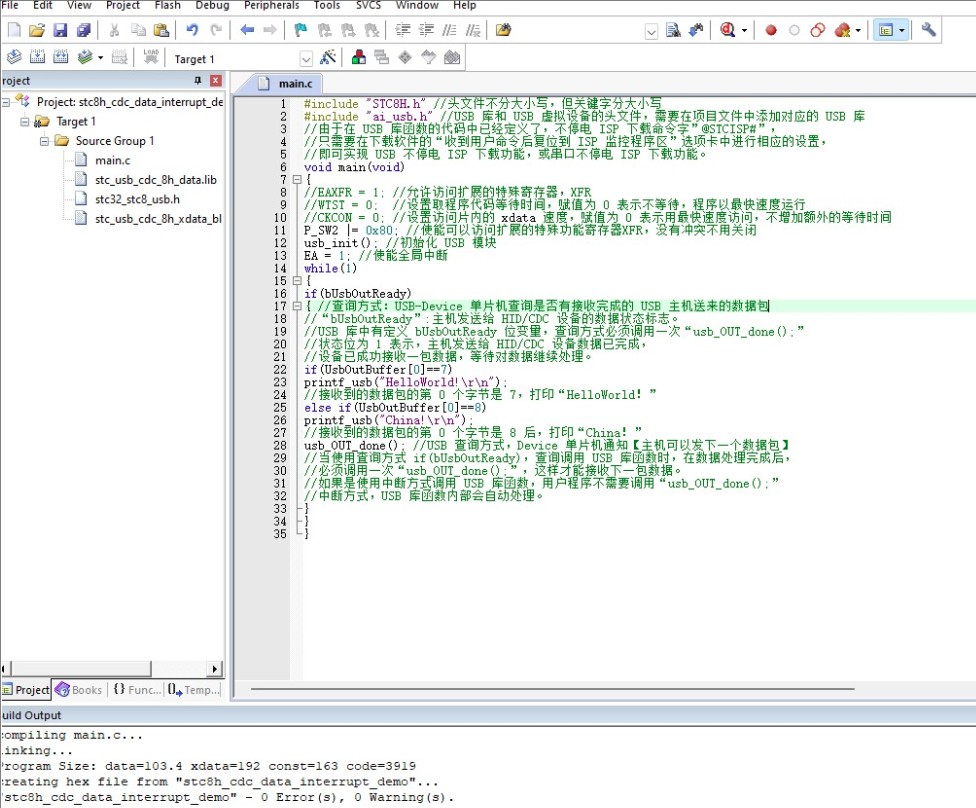Open the breakpoint kill dropdown arrow
Image resolution: width=976 pixels, height=808 pixels.
coord(858,30)
